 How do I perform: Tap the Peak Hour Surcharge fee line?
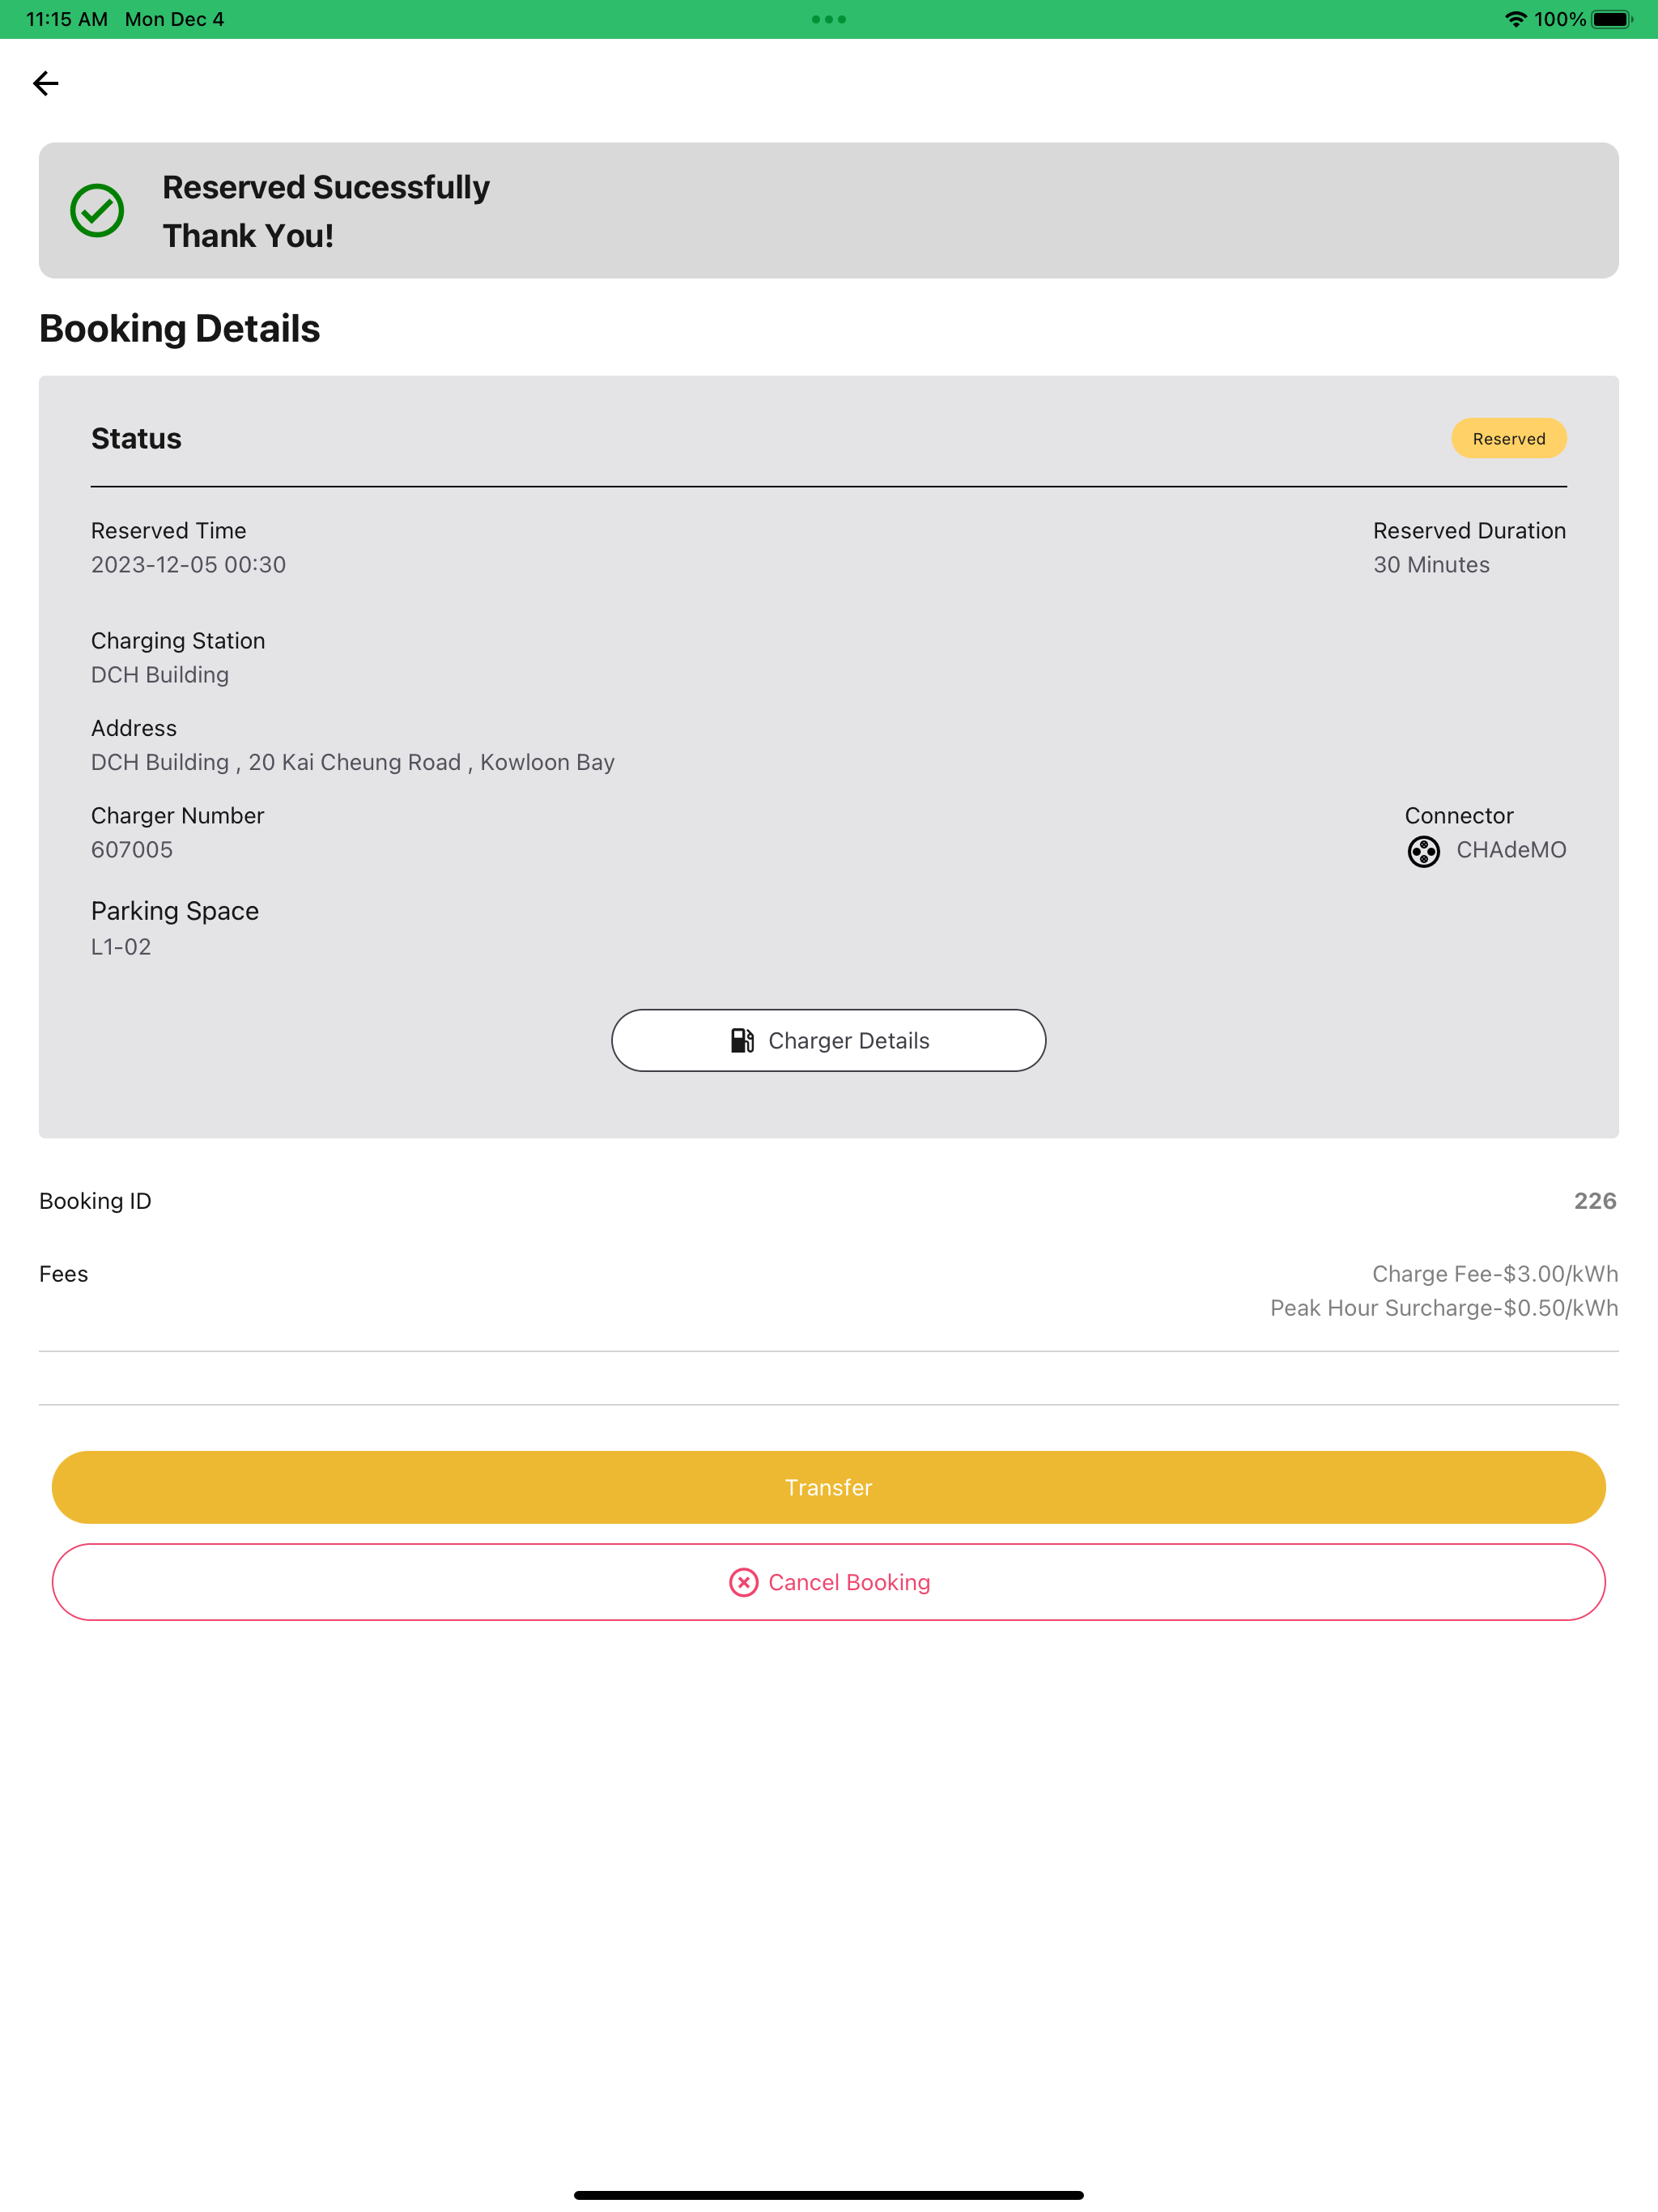[1443, 1308]
